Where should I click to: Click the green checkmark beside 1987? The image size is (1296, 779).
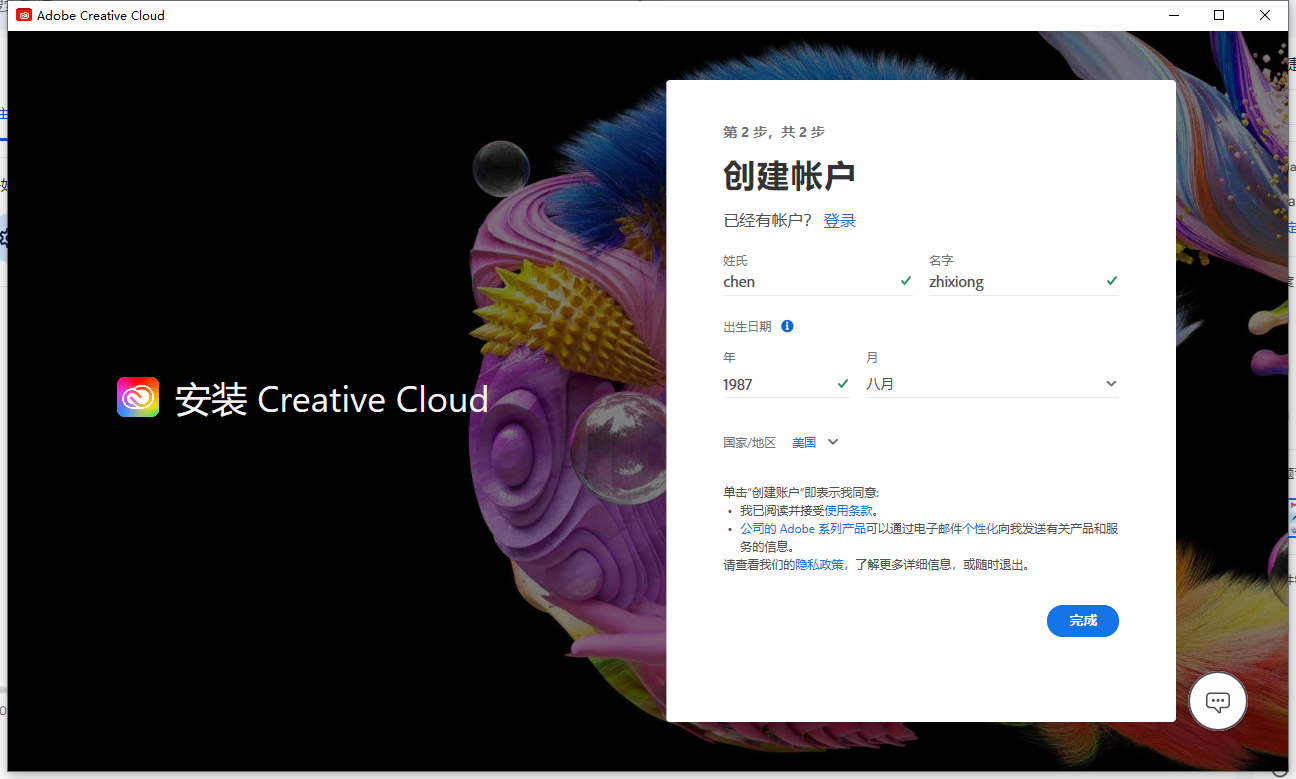pyautogui.click(x=843, y=383)
